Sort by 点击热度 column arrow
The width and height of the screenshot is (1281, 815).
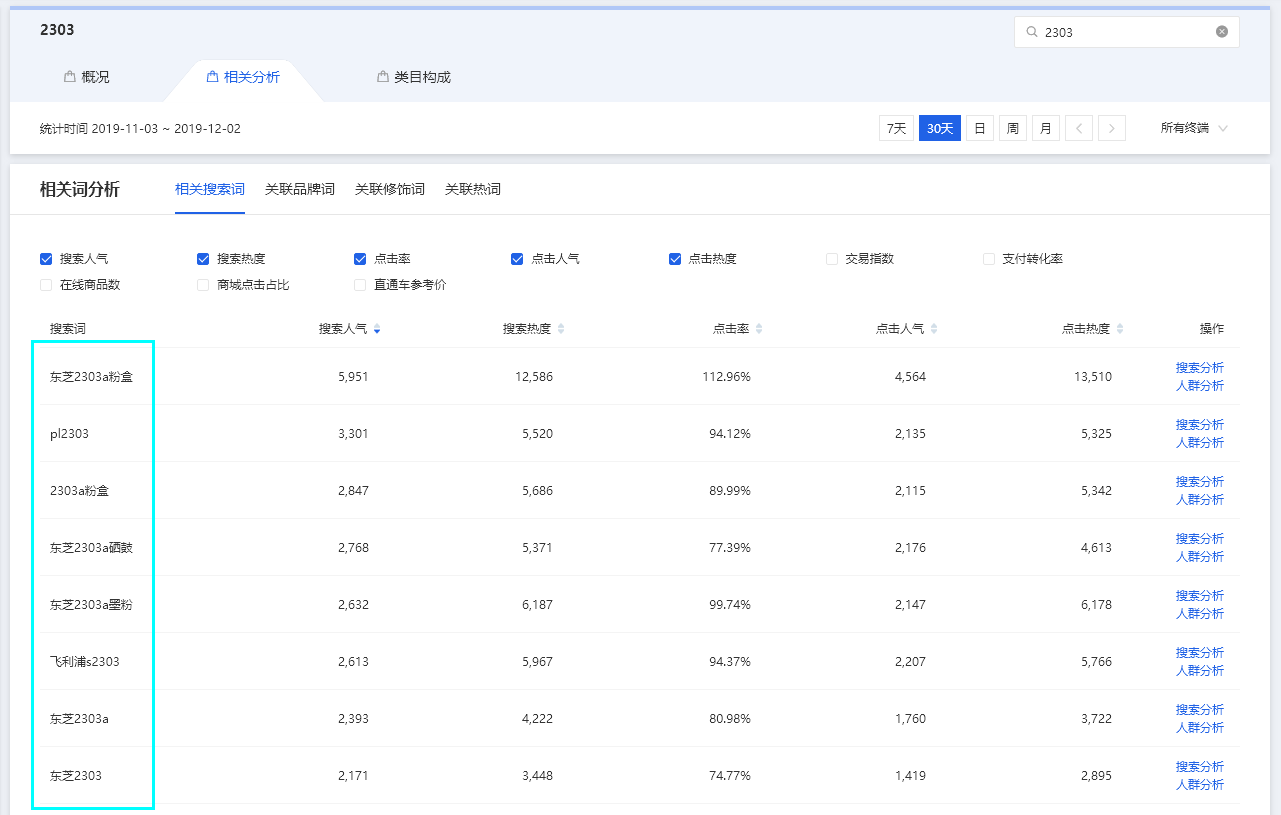1120,329
